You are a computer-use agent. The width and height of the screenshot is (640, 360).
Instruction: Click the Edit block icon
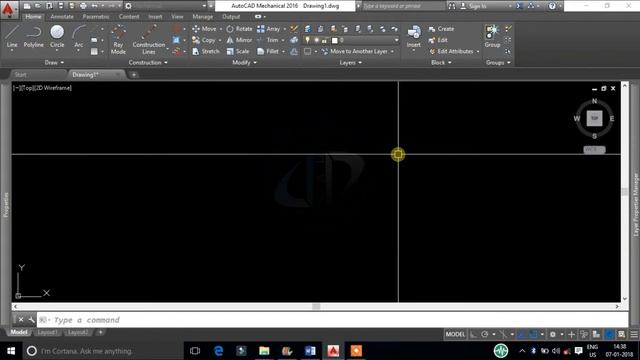tap(432, 40)
